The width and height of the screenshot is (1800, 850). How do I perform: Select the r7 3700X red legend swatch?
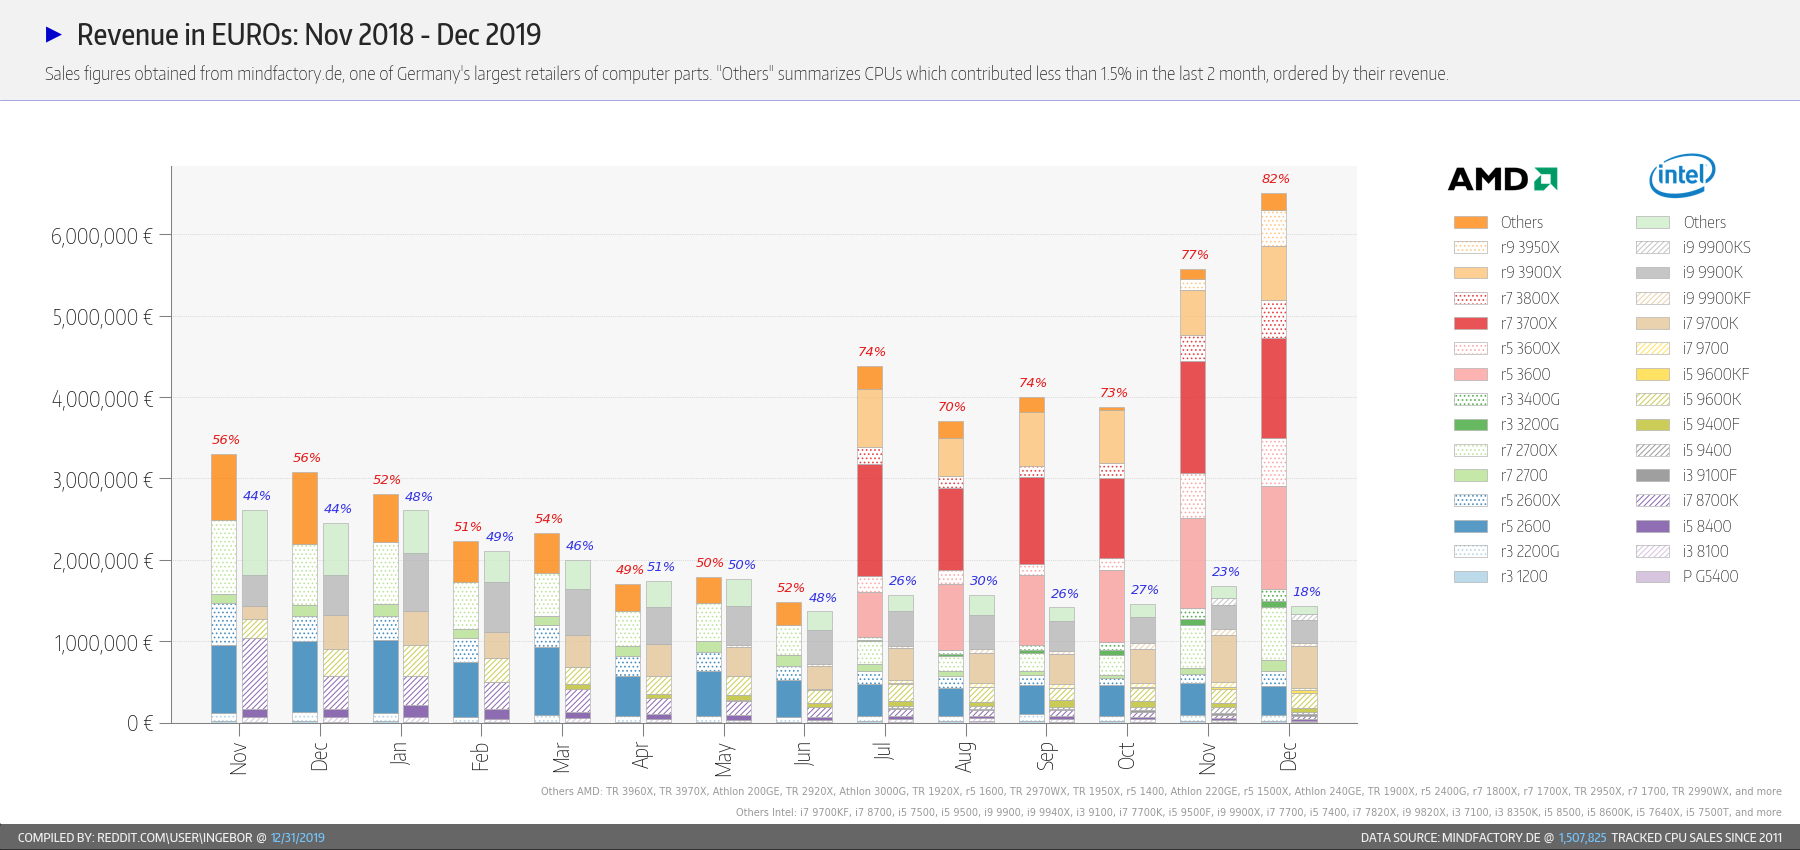(x=1470, y=323)
